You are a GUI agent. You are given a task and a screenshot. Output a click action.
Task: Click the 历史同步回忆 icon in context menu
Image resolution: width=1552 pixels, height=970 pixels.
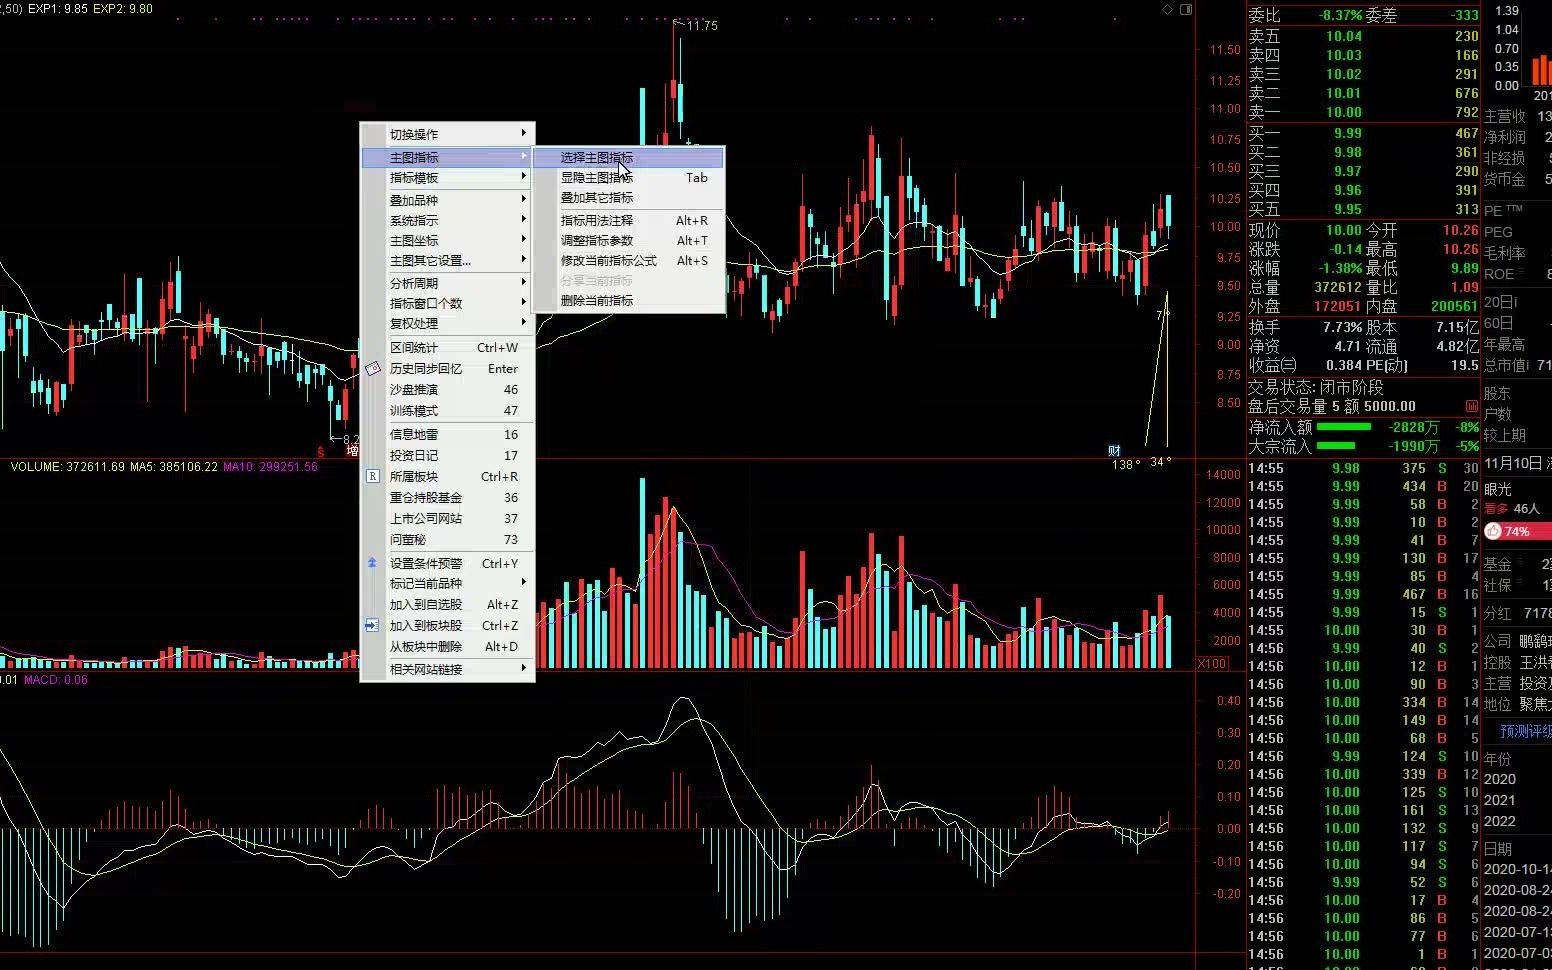click(x=373, y=369)
